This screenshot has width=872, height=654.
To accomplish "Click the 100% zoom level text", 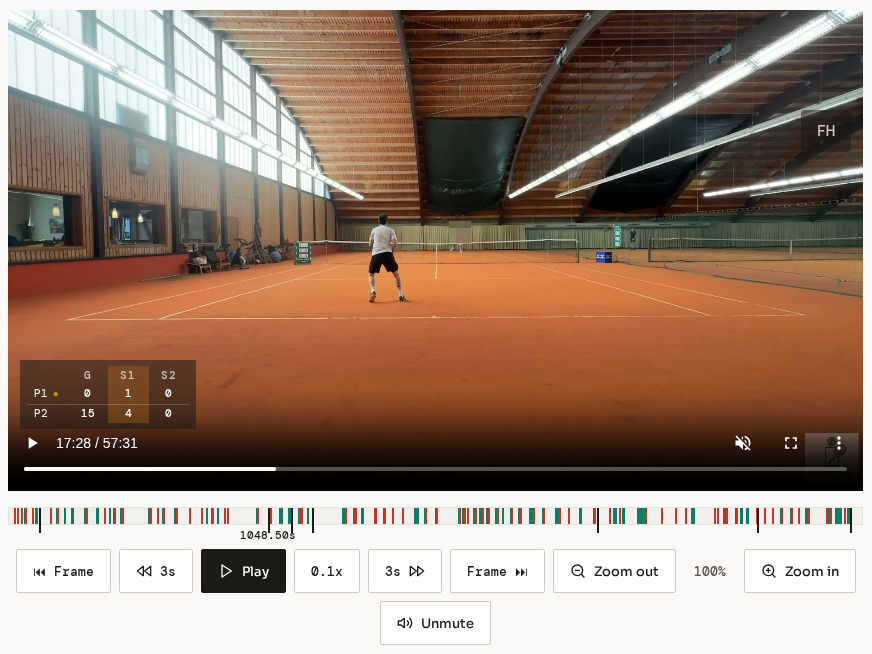I will point(710,571).
